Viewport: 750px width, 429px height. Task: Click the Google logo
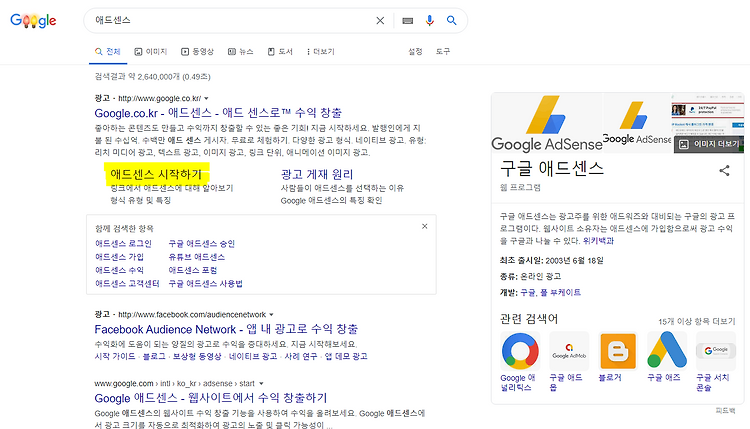[33, 21]
